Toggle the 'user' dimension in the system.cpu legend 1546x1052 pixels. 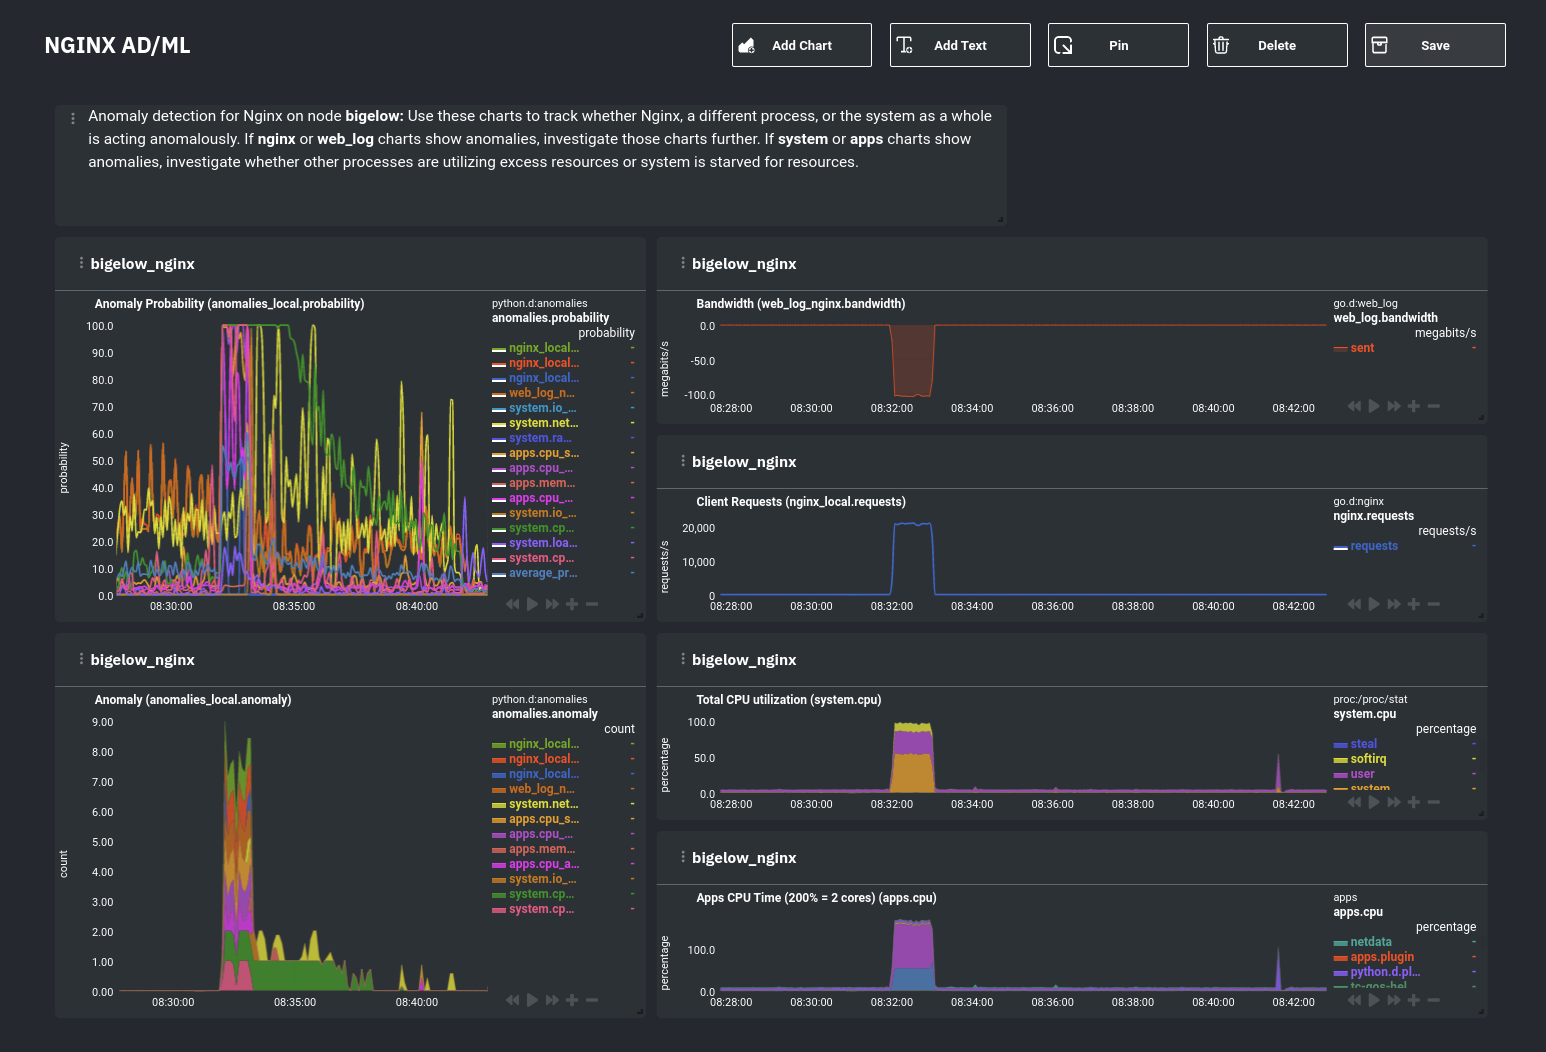click(x=1362, y=774)
